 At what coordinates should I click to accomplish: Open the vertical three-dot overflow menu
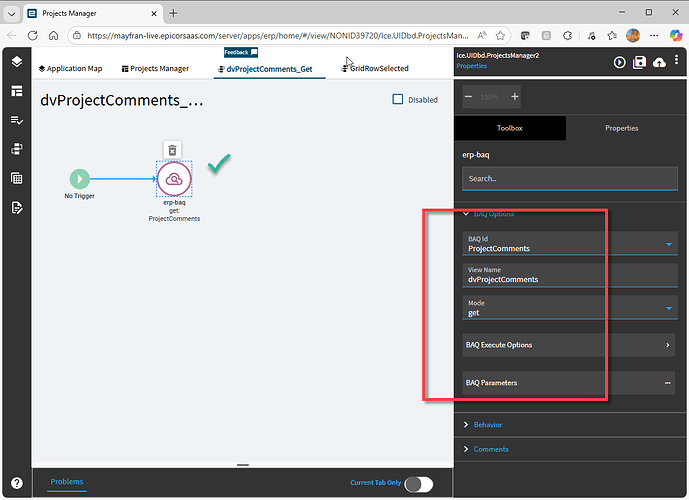pyautogui.click(x=677, y=60)
